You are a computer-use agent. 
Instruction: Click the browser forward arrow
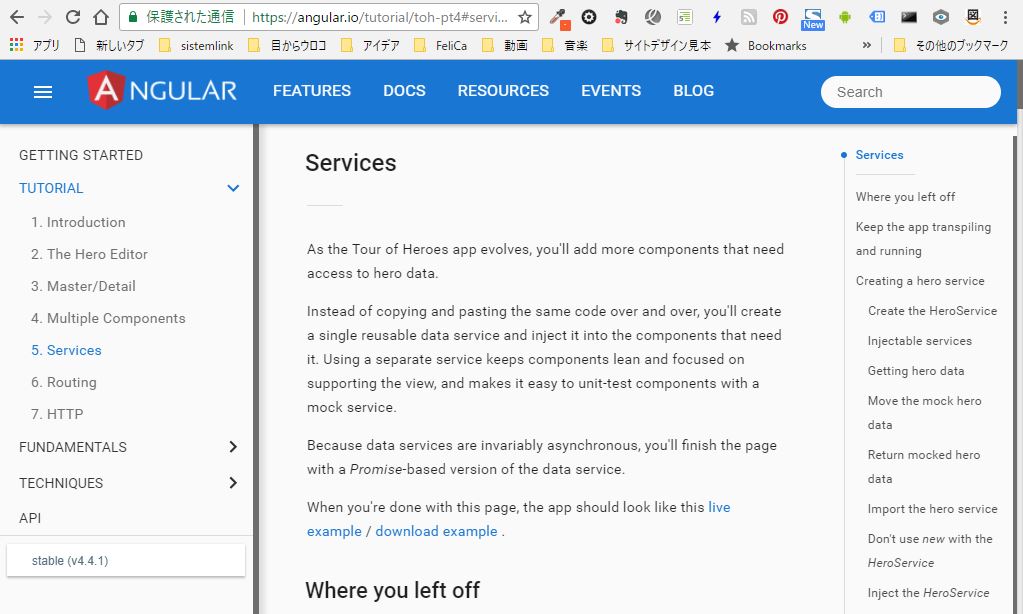45,17
